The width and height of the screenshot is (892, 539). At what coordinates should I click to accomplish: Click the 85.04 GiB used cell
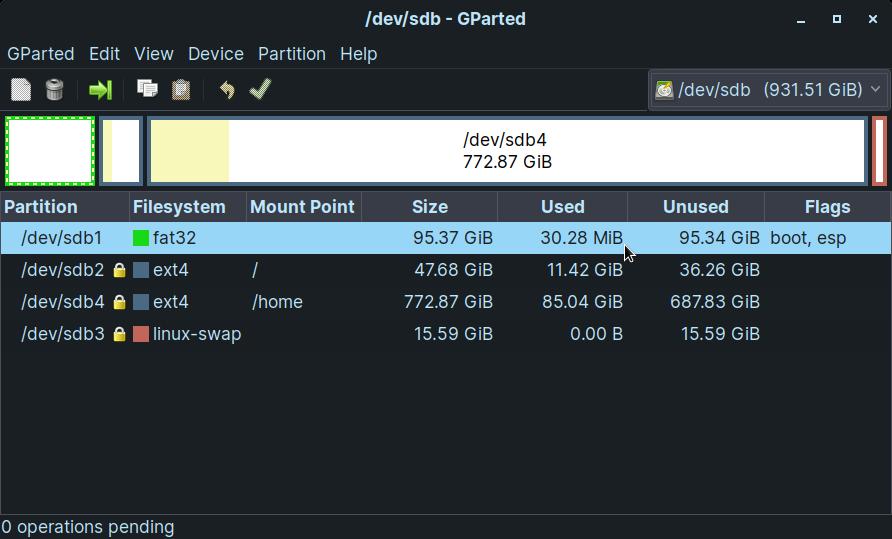pos(583,302)
